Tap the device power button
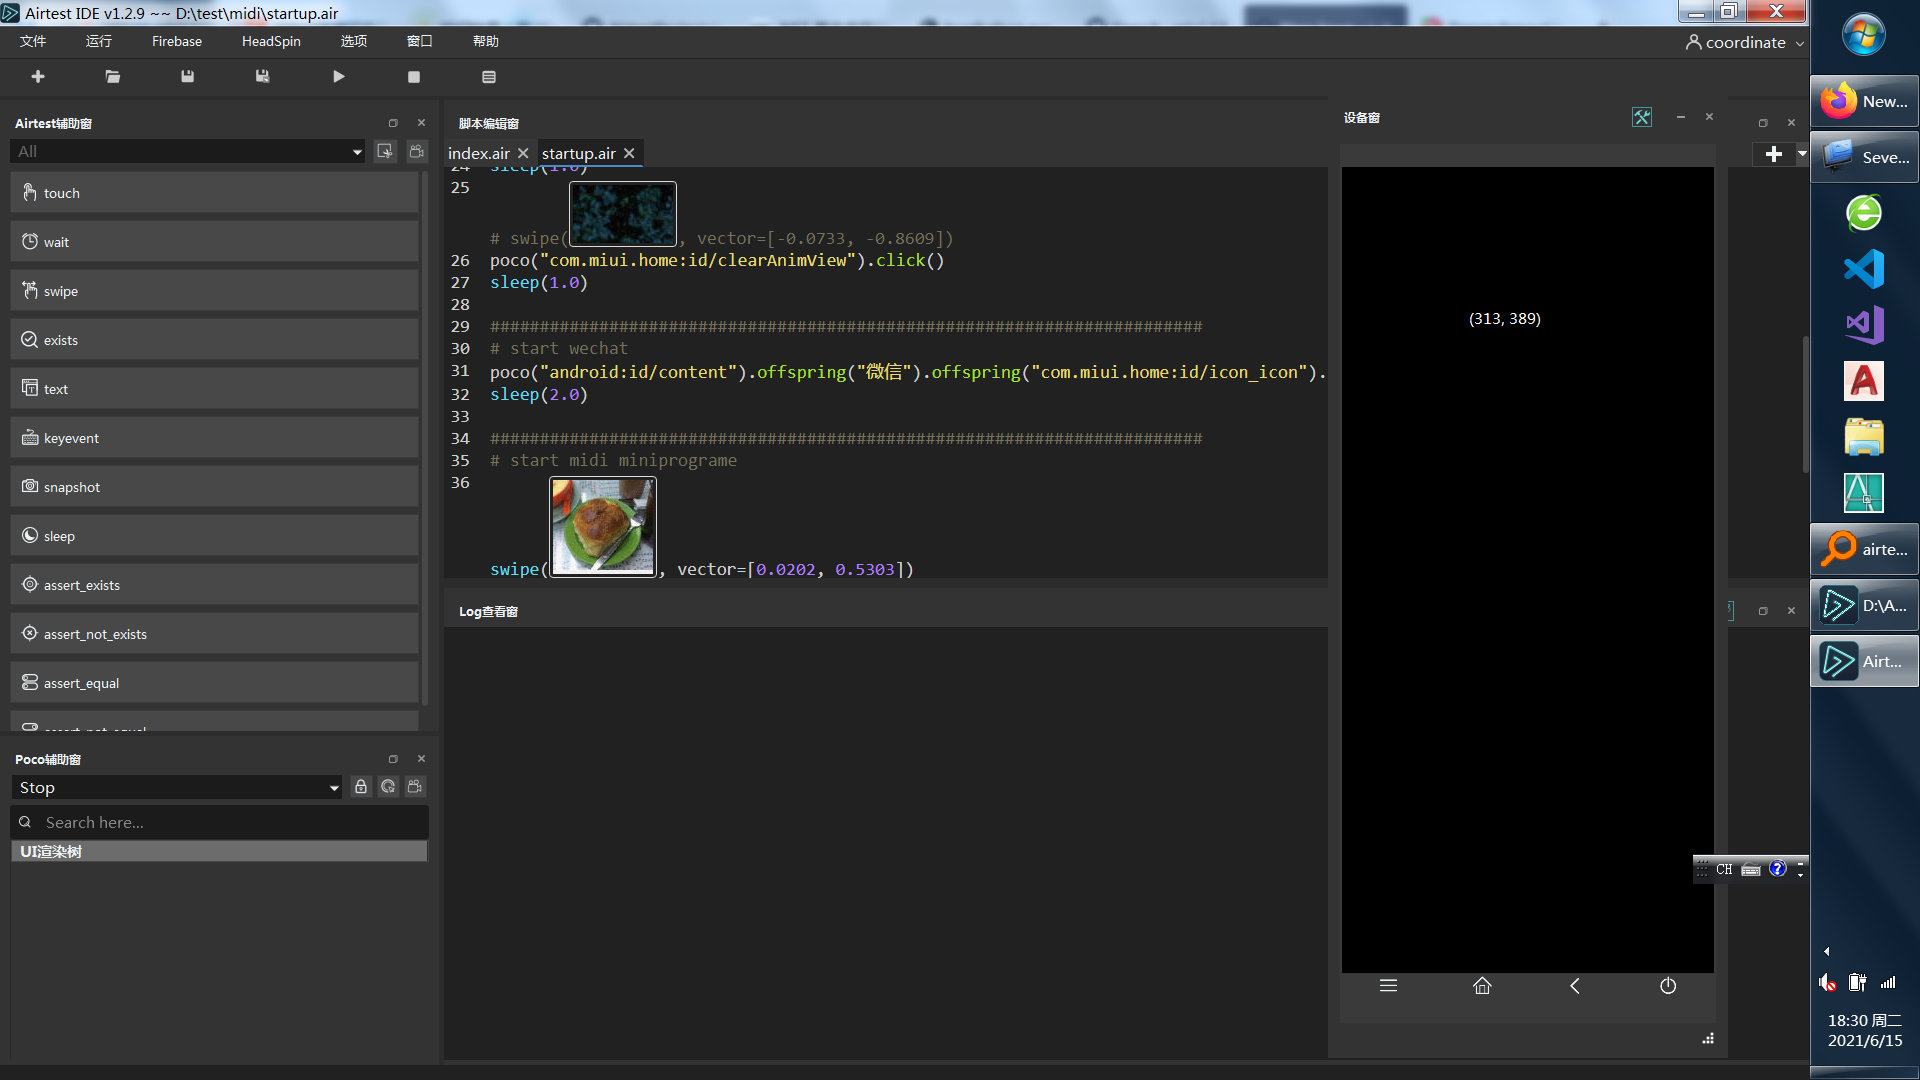1920x1080 pixels. 1668,986
